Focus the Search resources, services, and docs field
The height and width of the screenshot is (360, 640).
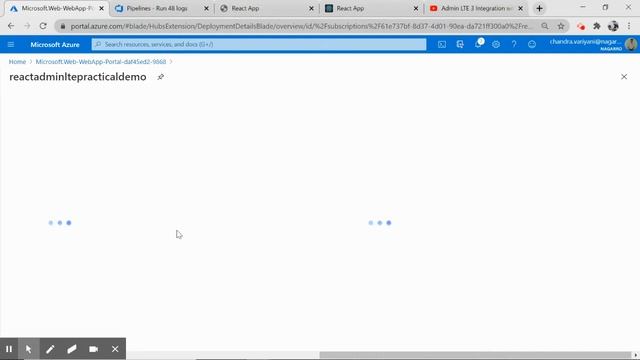[x=259, y=44]
